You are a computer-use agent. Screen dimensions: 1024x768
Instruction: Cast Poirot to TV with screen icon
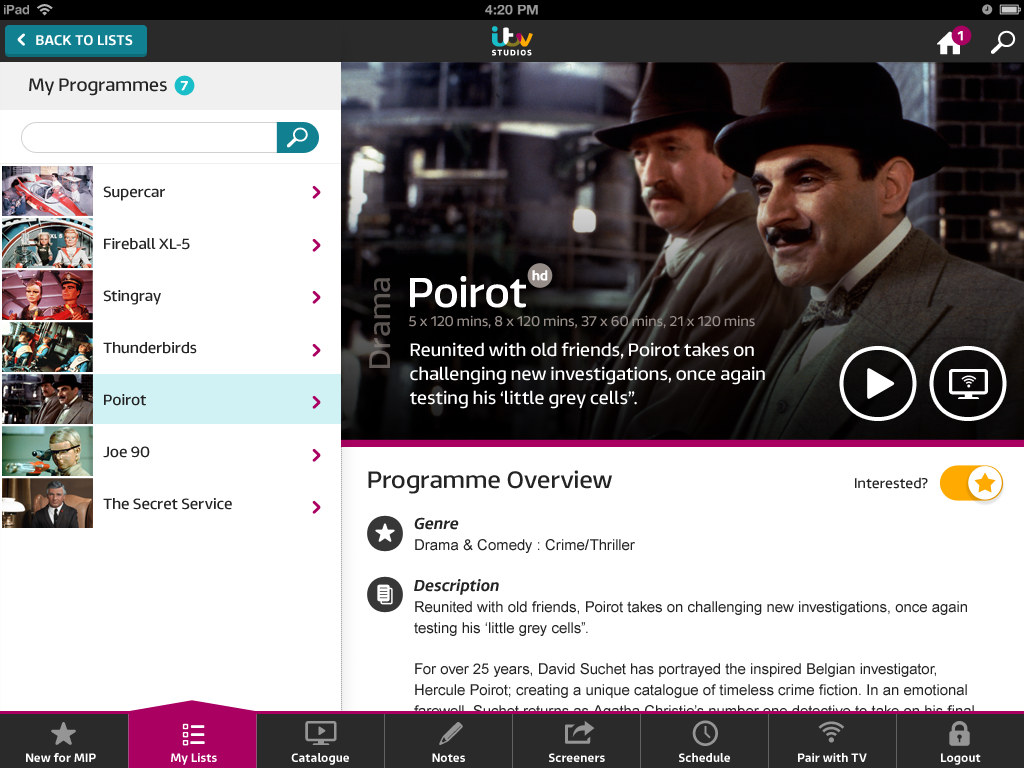(968, 383)
